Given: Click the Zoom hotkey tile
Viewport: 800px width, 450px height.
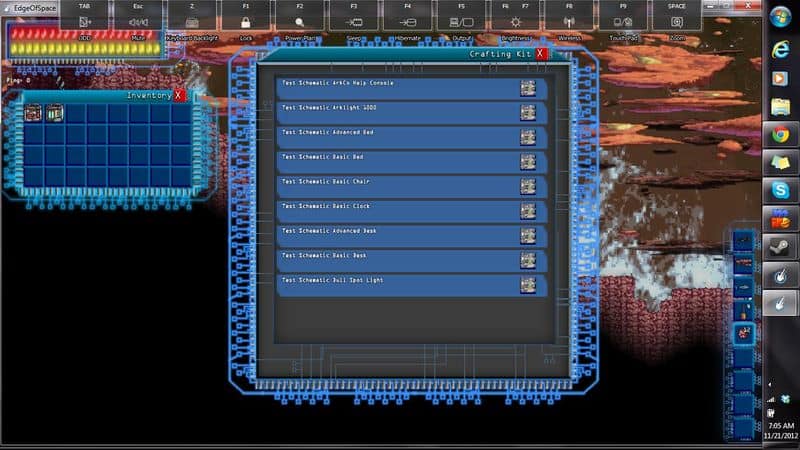Looking at the screenshot, I should 677,21.
